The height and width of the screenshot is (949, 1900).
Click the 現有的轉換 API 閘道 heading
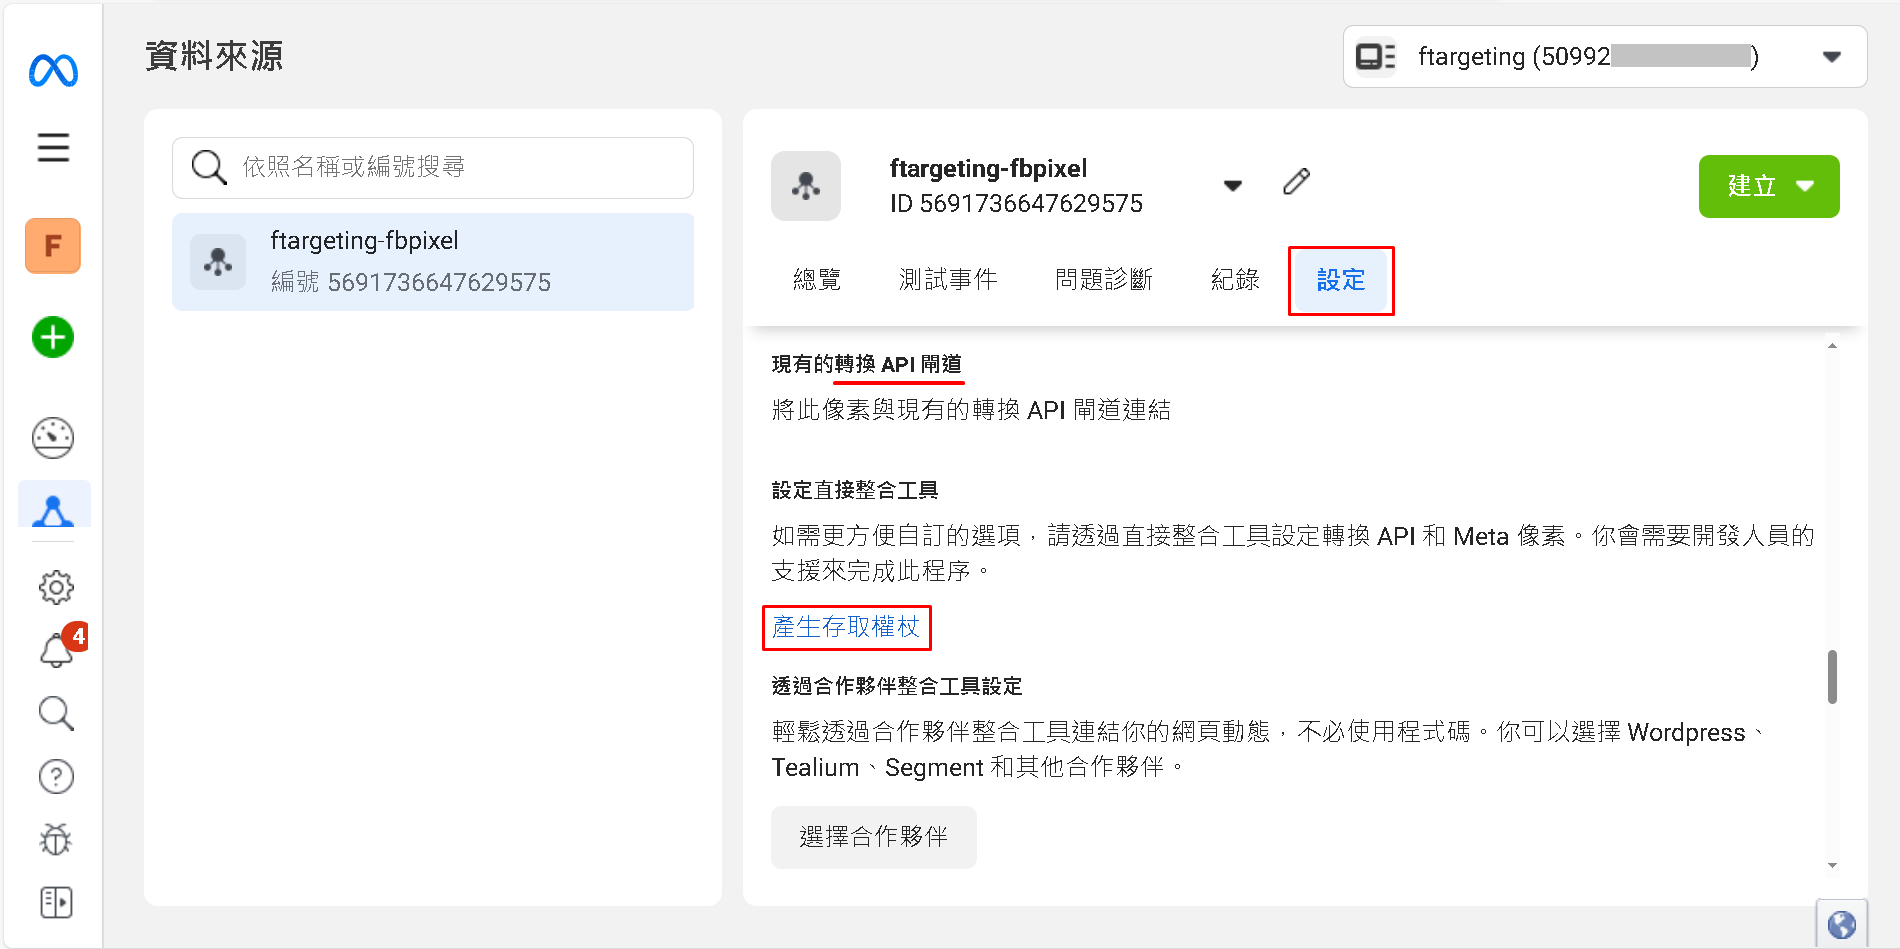coord(866,364)
